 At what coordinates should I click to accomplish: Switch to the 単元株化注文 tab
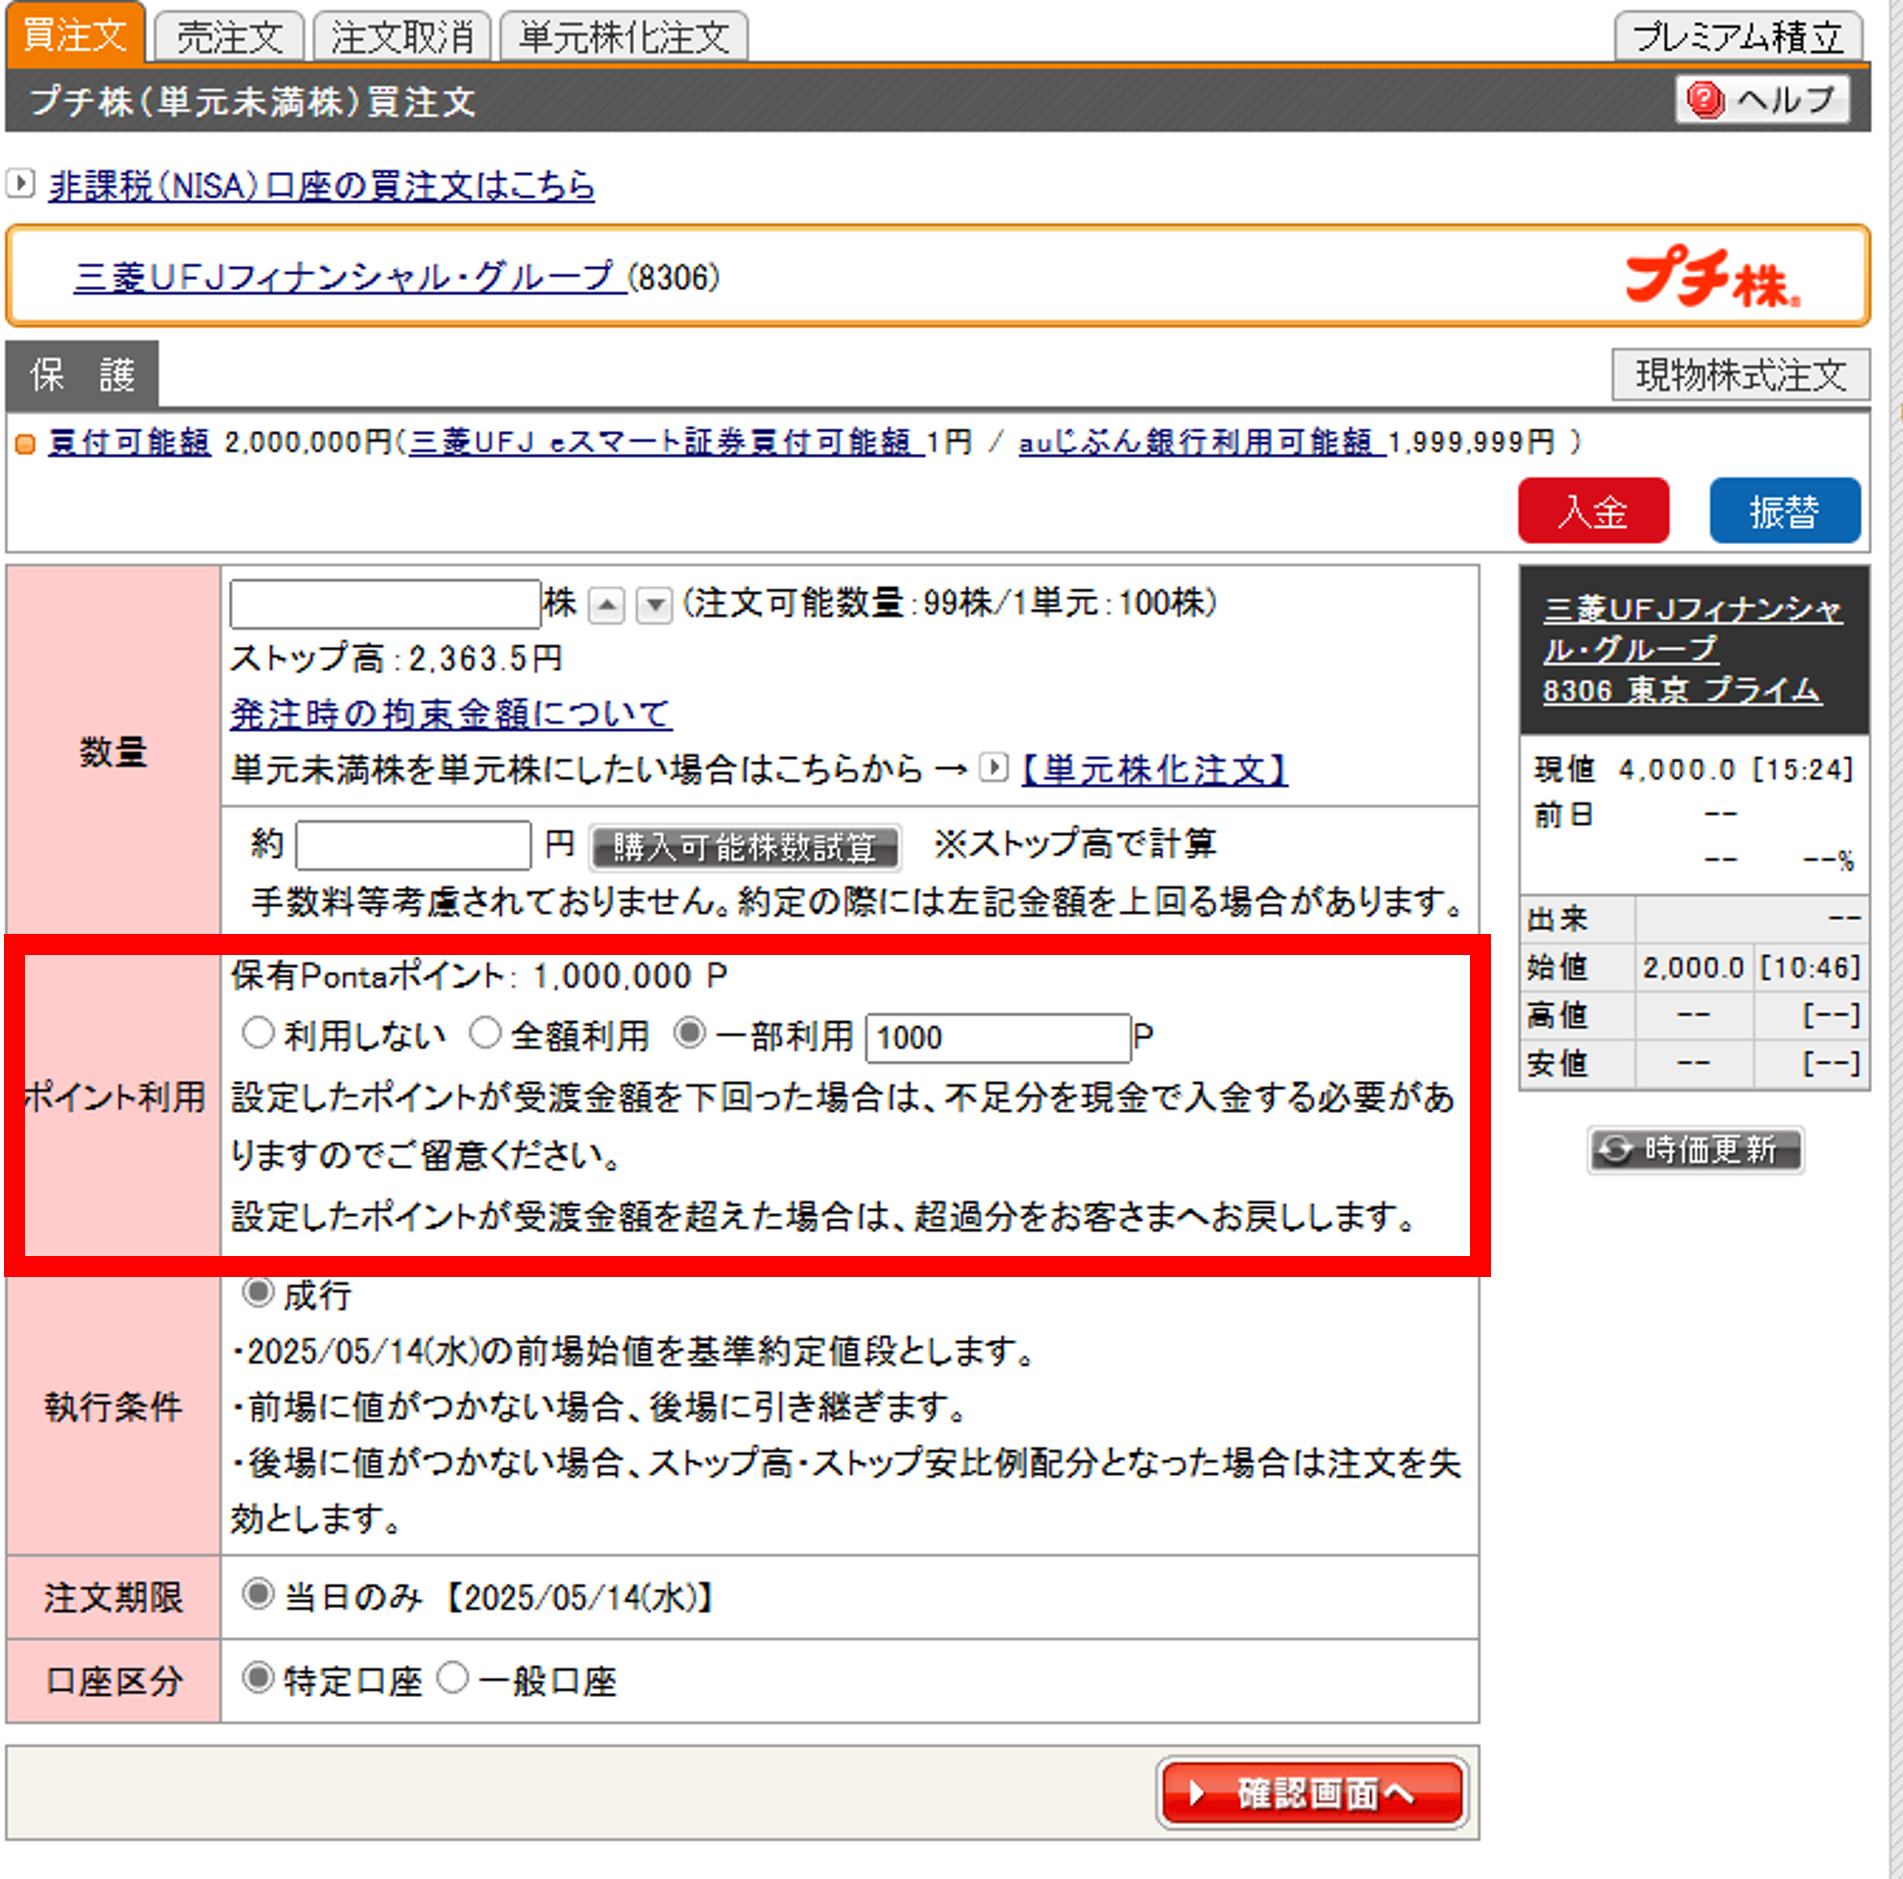click(x=623, y=38)
